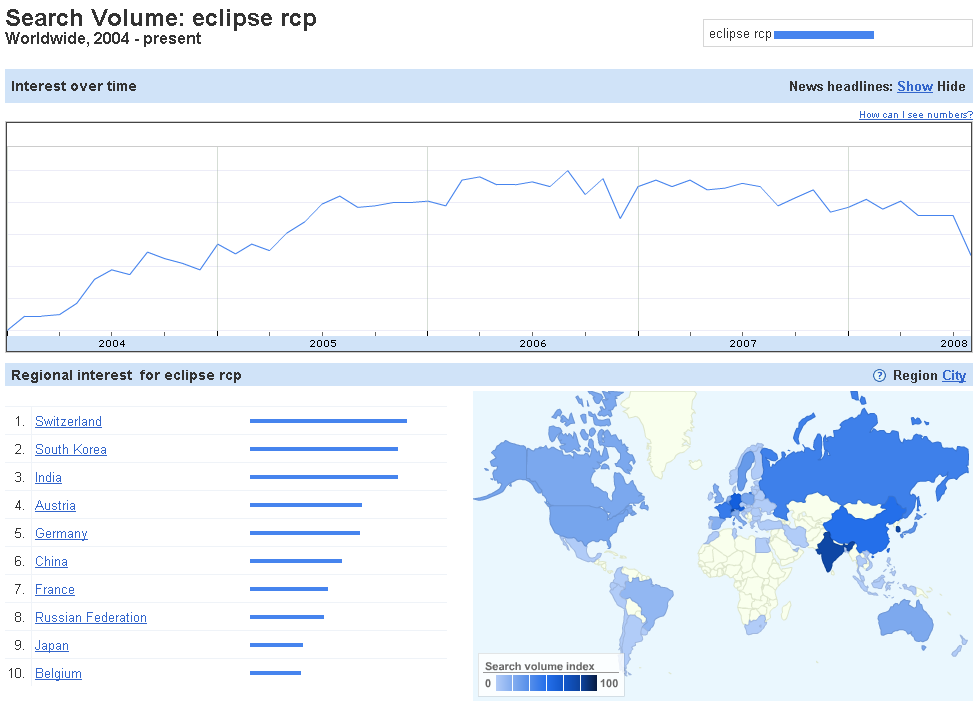Click the 'Interest over time' heading
The height and width of the screenshot is (702, 977).
point(74,86)
